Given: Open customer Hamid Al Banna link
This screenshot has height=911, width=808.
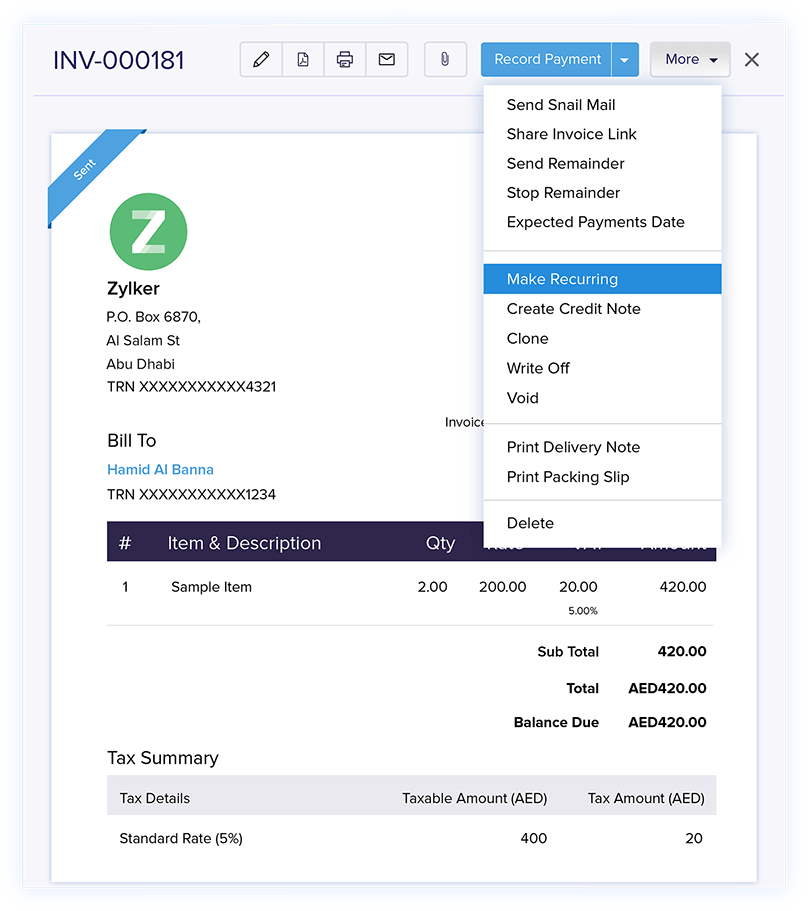Looking at the screenshot, I should 160,469.
